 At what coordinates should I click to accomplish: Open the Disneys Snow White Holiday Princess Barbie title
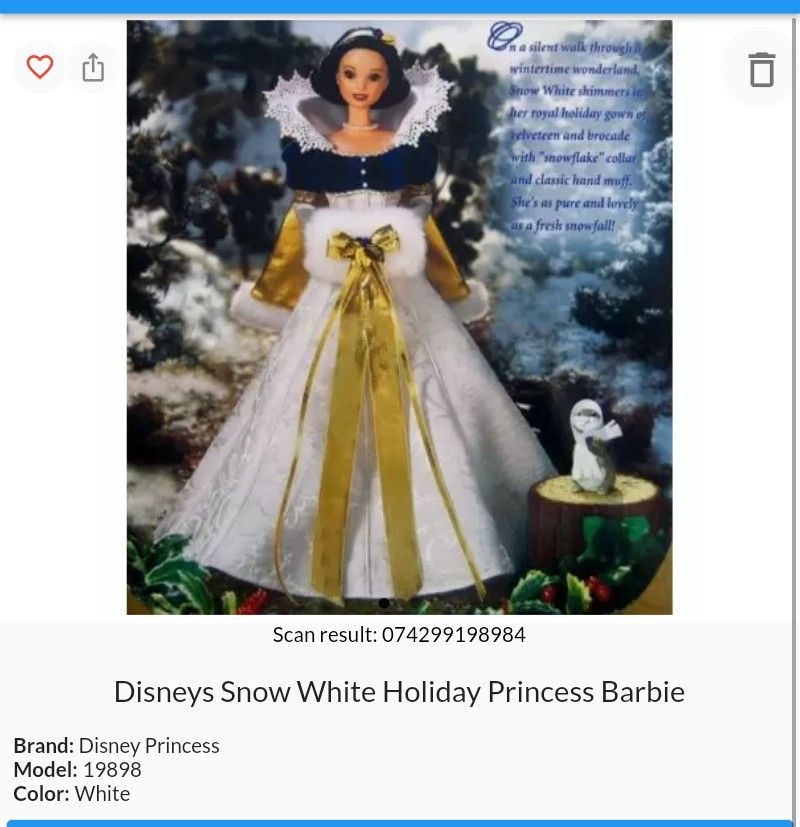coord(399,691)
